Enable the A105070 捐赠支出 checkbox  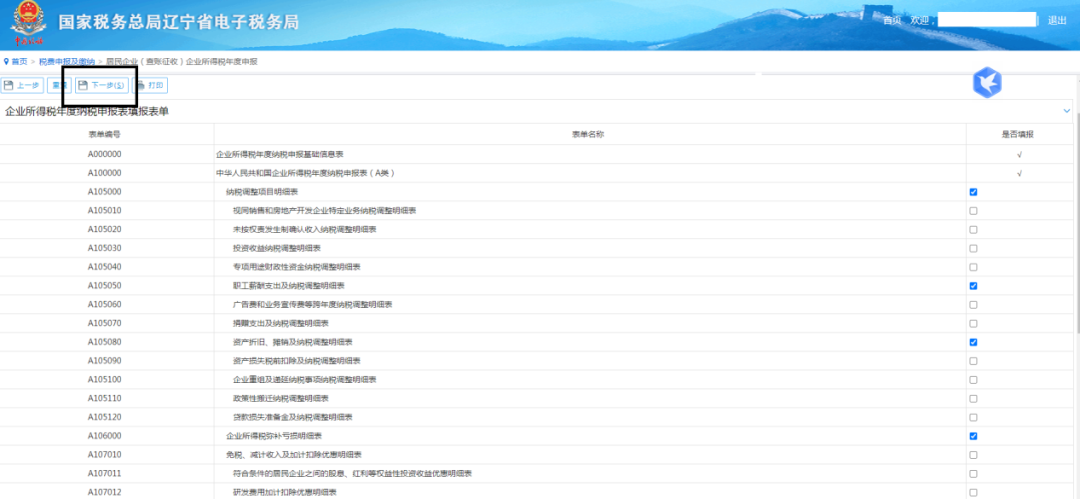click(973, 324)
